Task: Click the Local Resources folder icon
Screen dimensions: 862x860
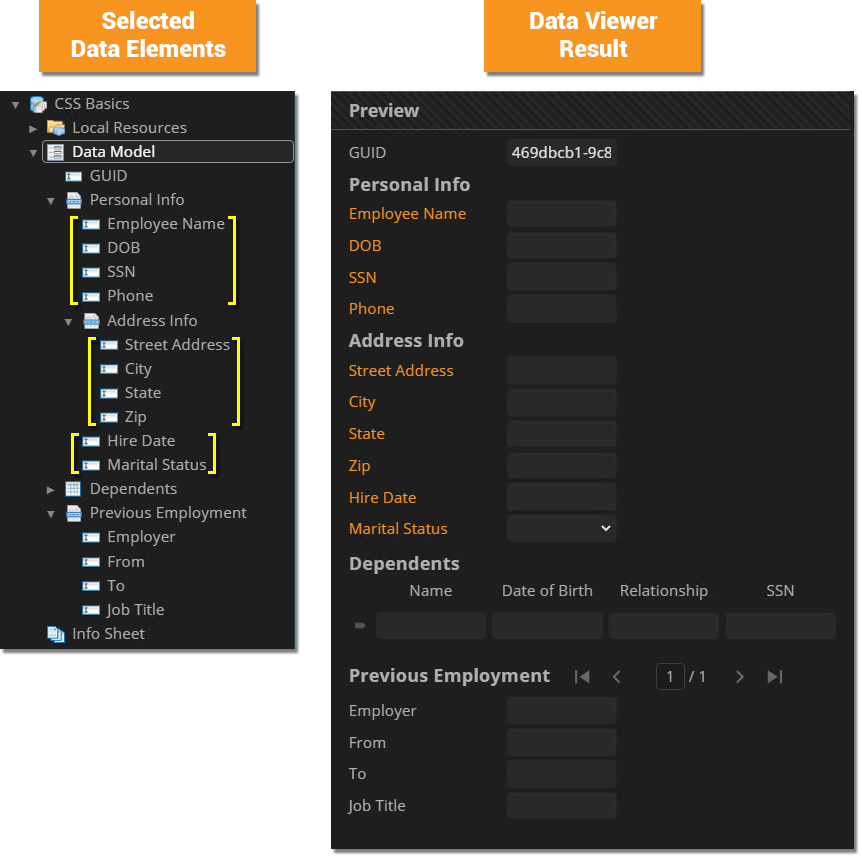Action: coord(56,128)
